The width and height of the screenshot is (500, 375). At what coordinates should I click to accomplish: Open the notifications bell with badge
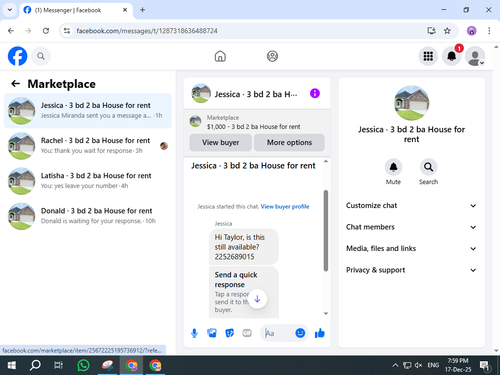coord(452,56)
